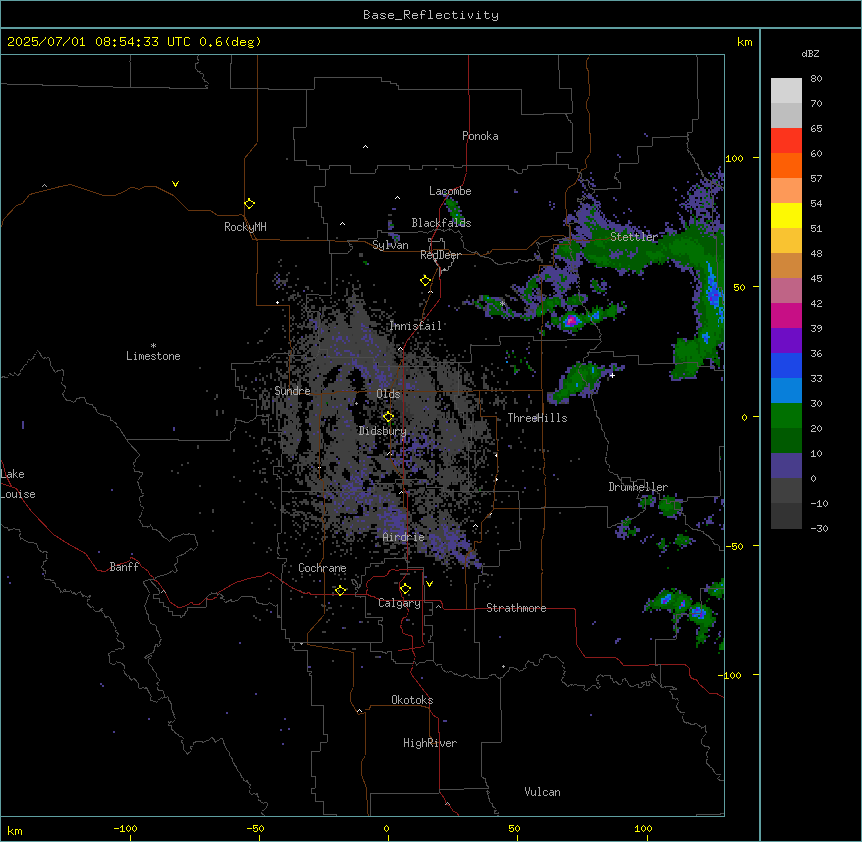
Task: Click the Didsbury town label
Action: pos(383,431)
